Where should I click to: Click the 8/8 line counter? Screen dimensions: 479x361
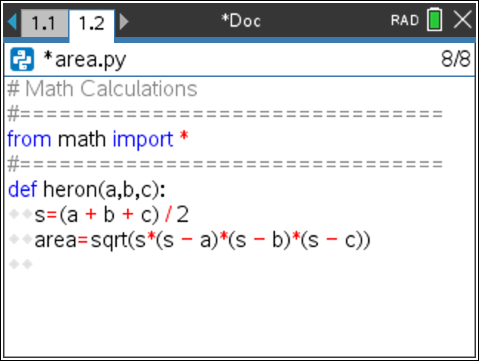click(456, 59)
